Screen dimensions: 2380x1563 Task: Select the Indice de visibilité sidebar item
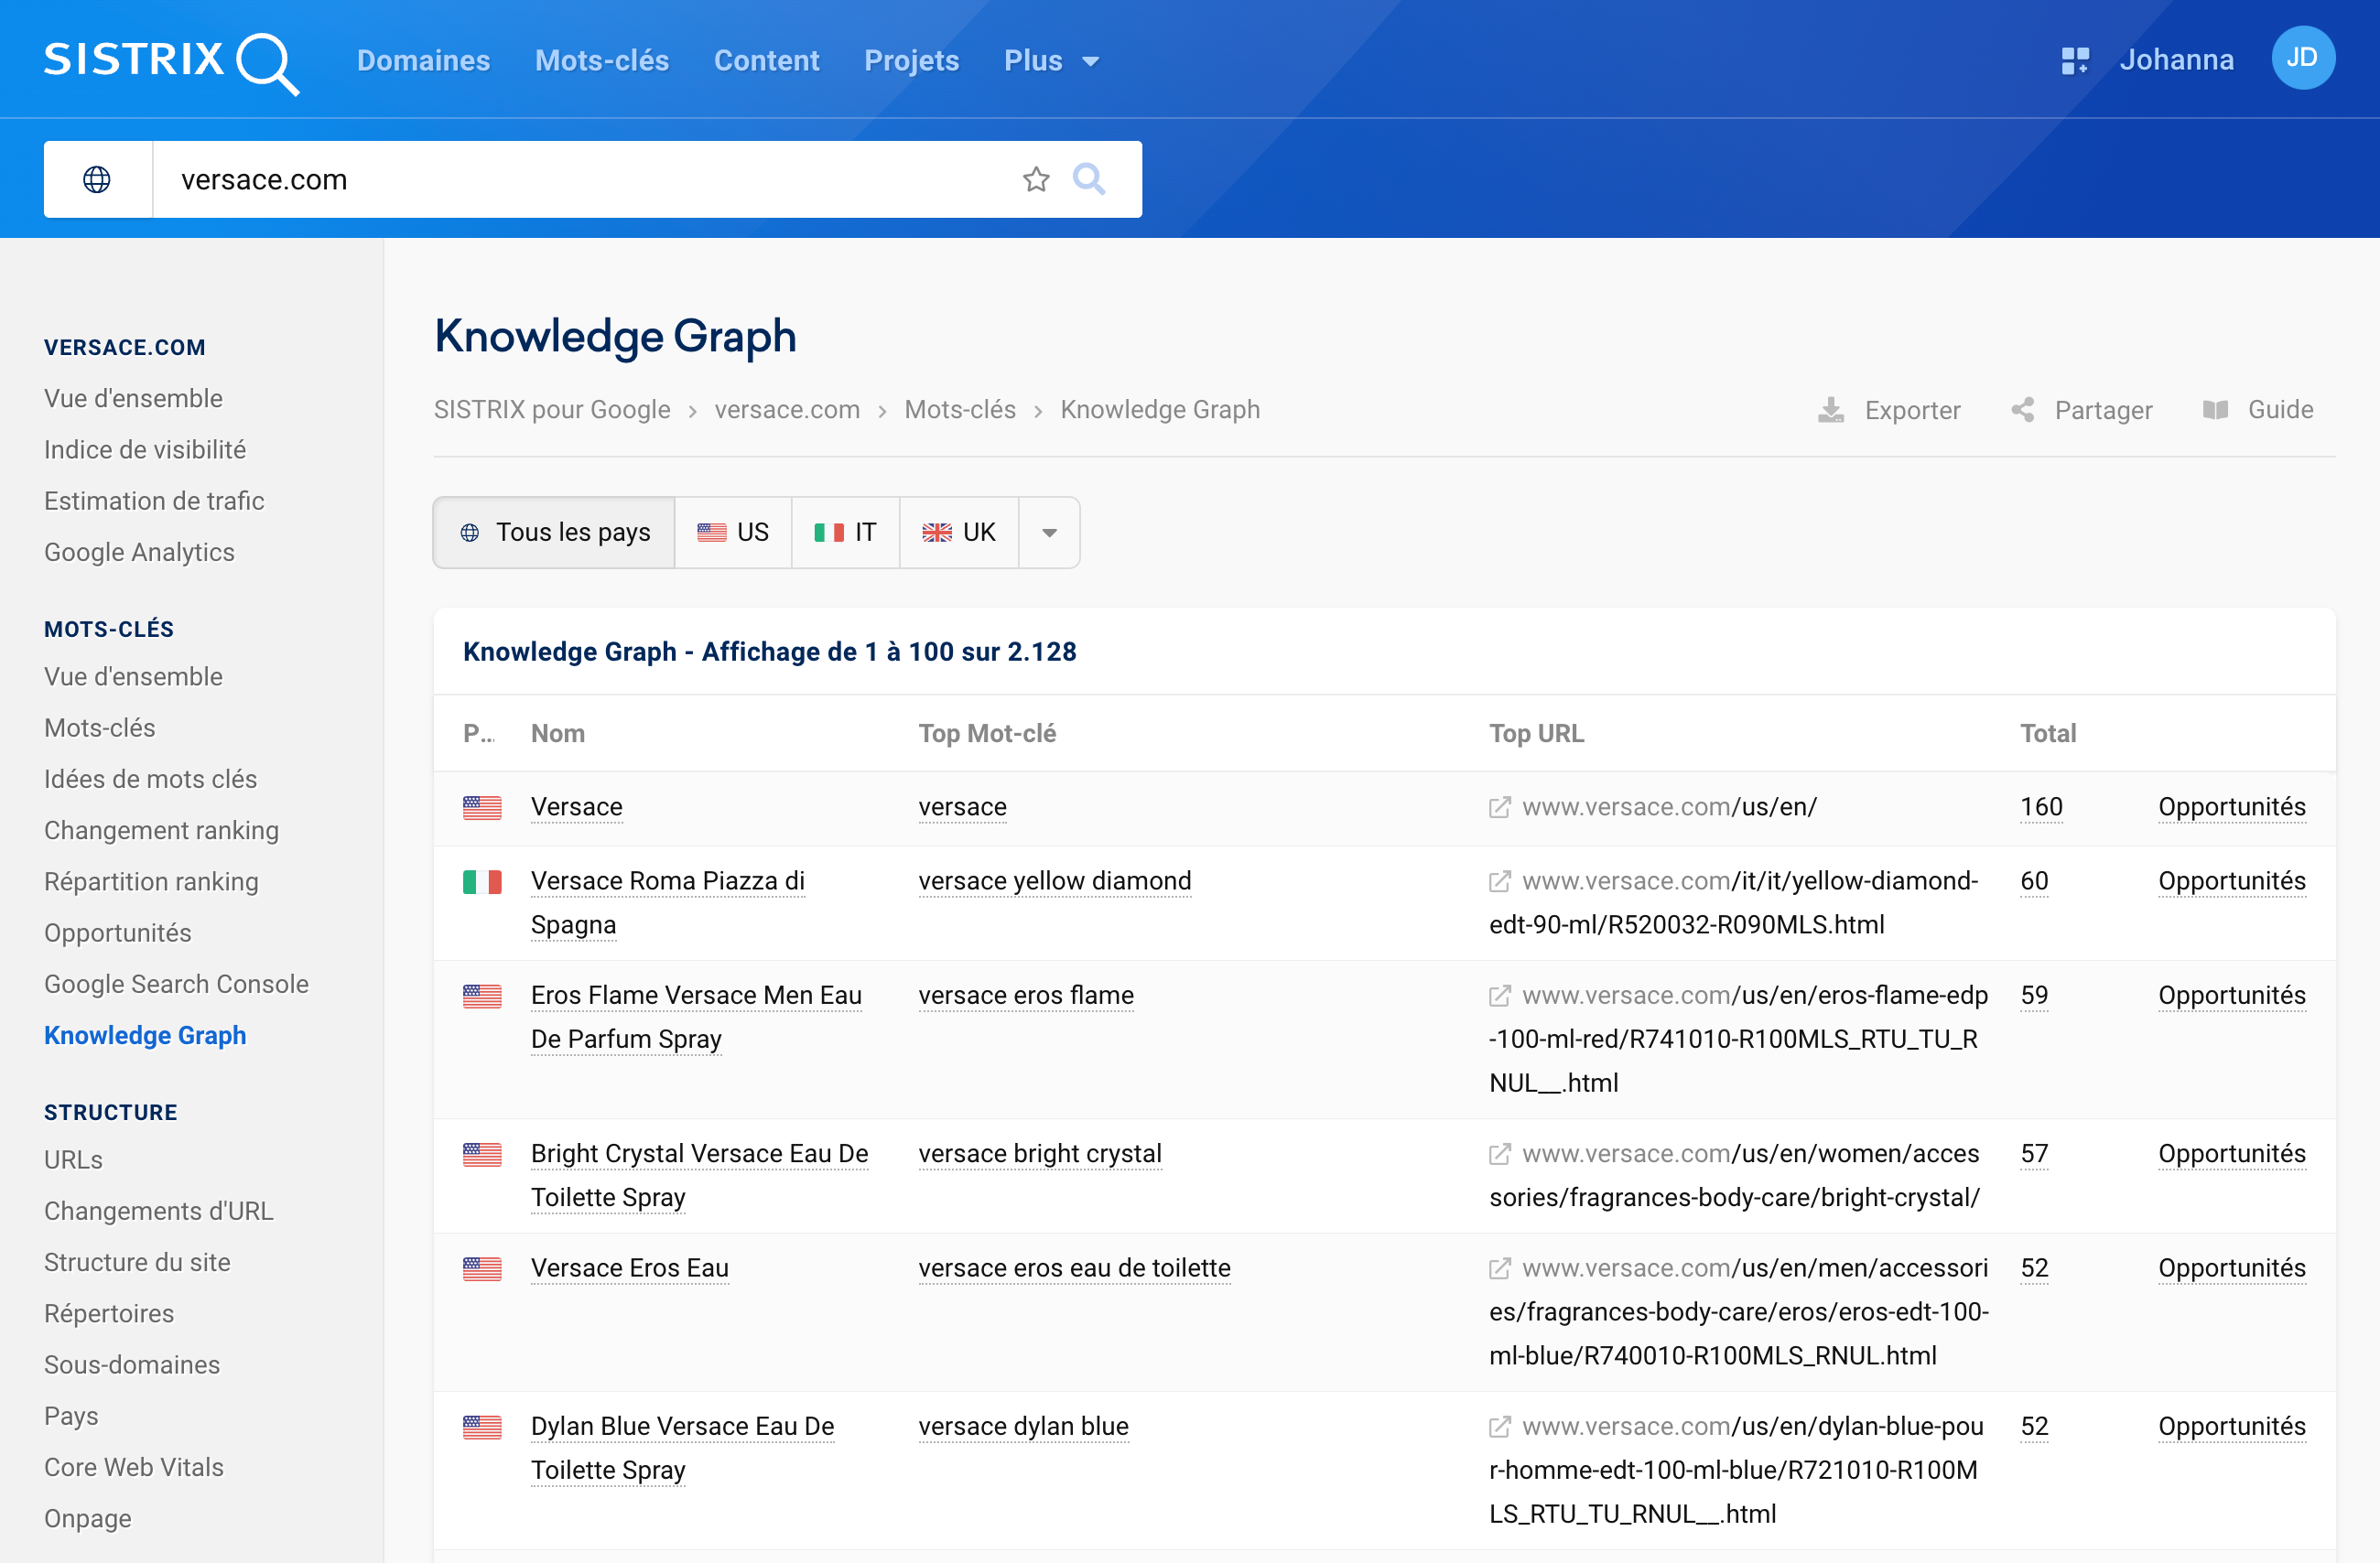point(143,448)
